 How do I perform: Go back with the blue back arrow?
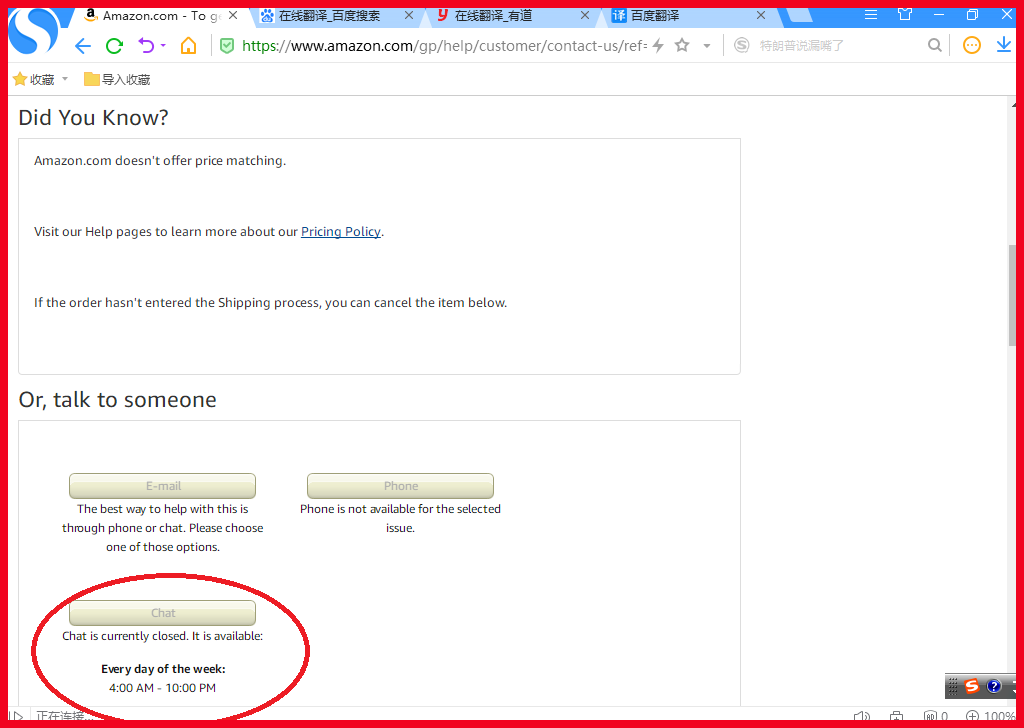coord(82,46)
